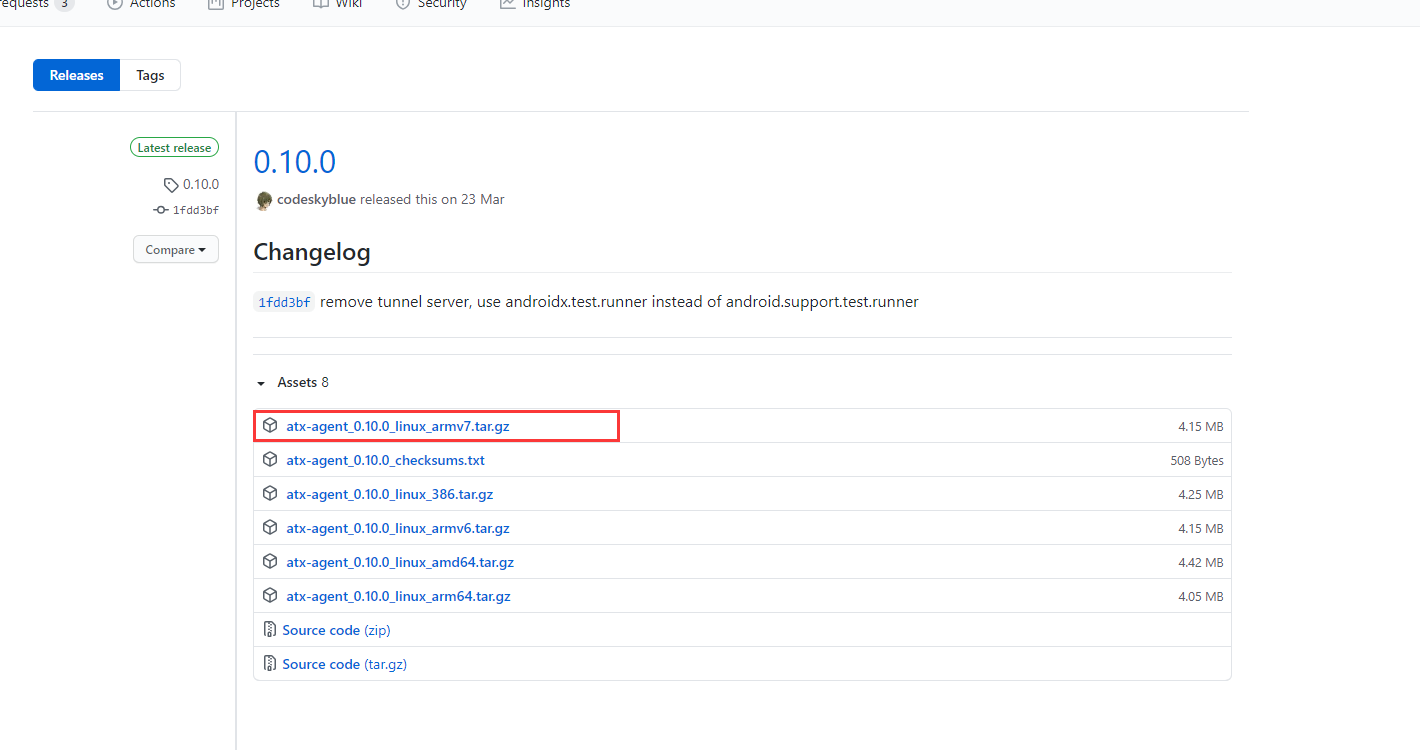Image resolution: width=1420 pixels, height=750 pixels.
Task: Click the Latest release badge
Action: [x=174, y=147]
